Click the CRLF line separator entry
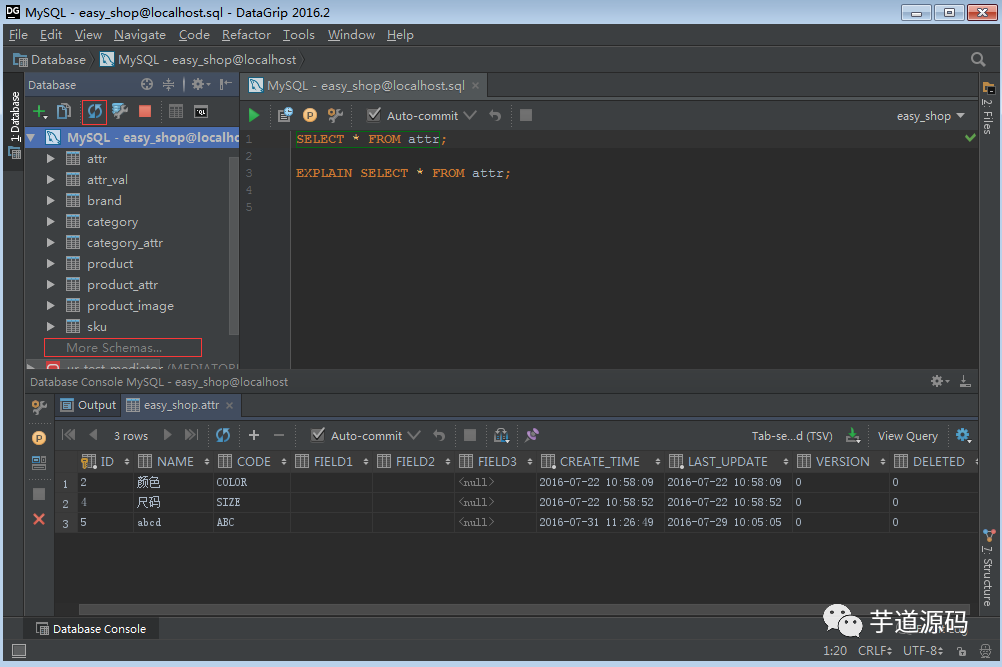The image size is (1002, 667). click(x=875, y=650)
